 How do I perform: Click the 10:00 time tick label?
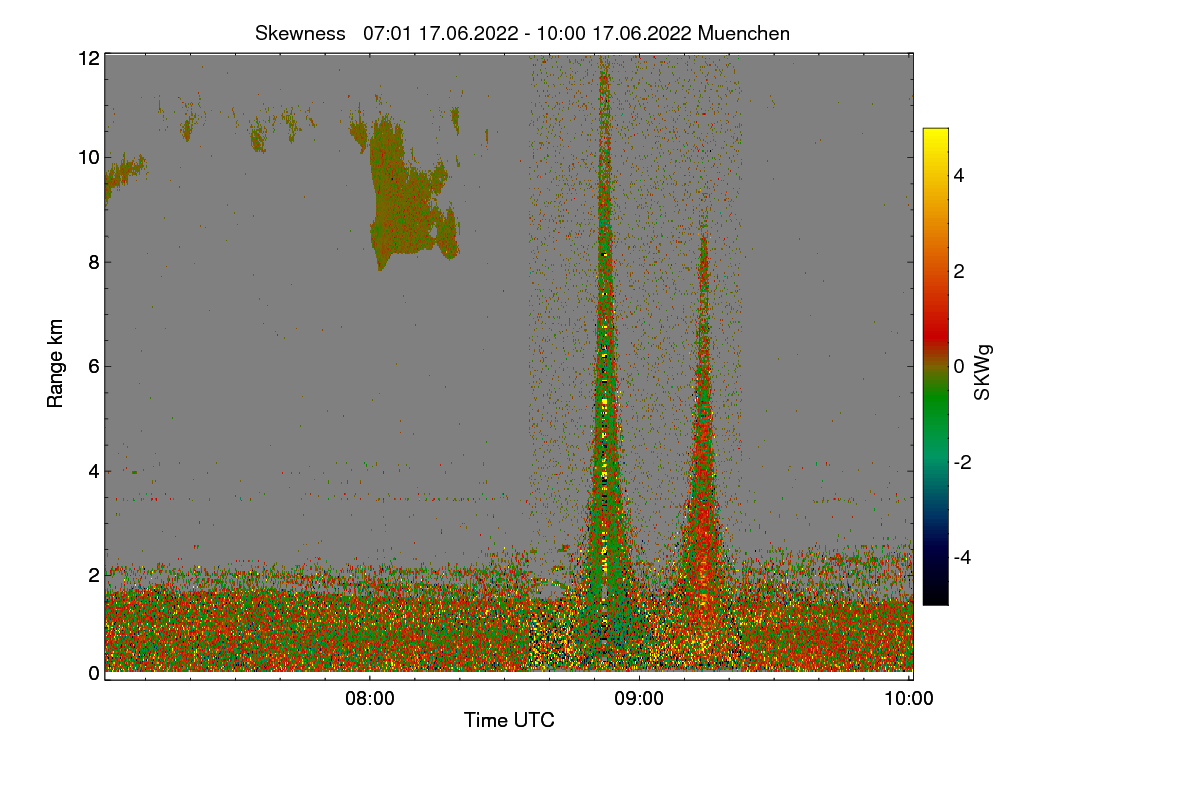tap(910, 699)
